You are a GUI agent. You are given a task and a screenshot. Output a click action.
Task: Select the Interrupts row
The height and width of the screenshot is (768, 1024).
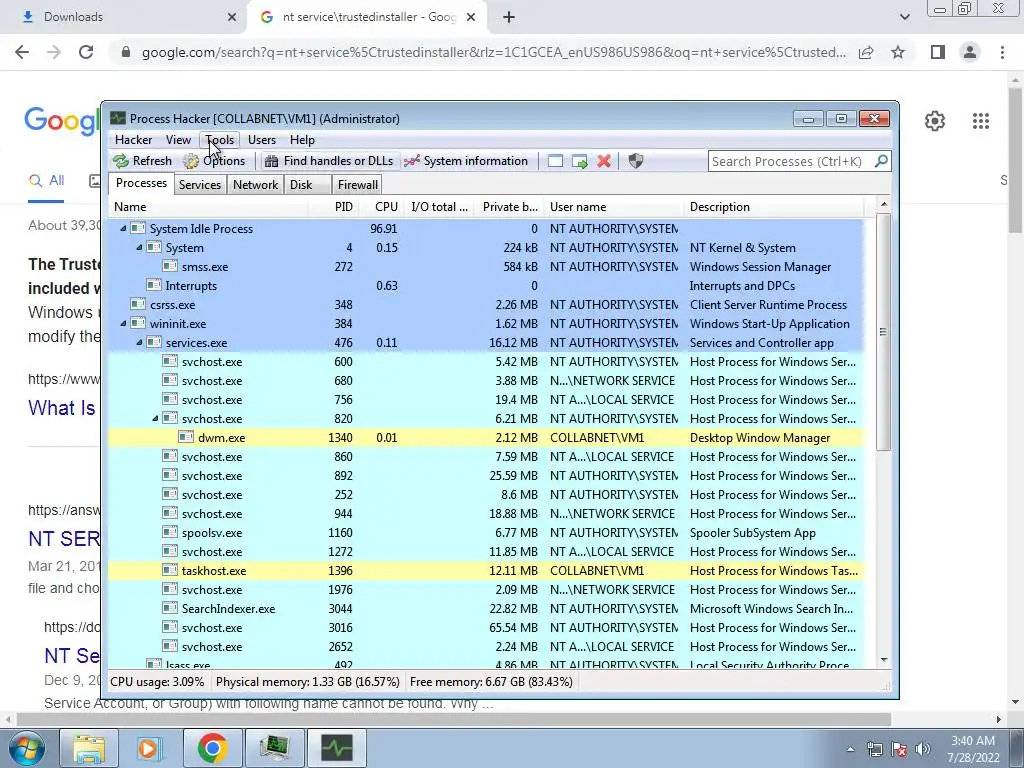[486, 285]
